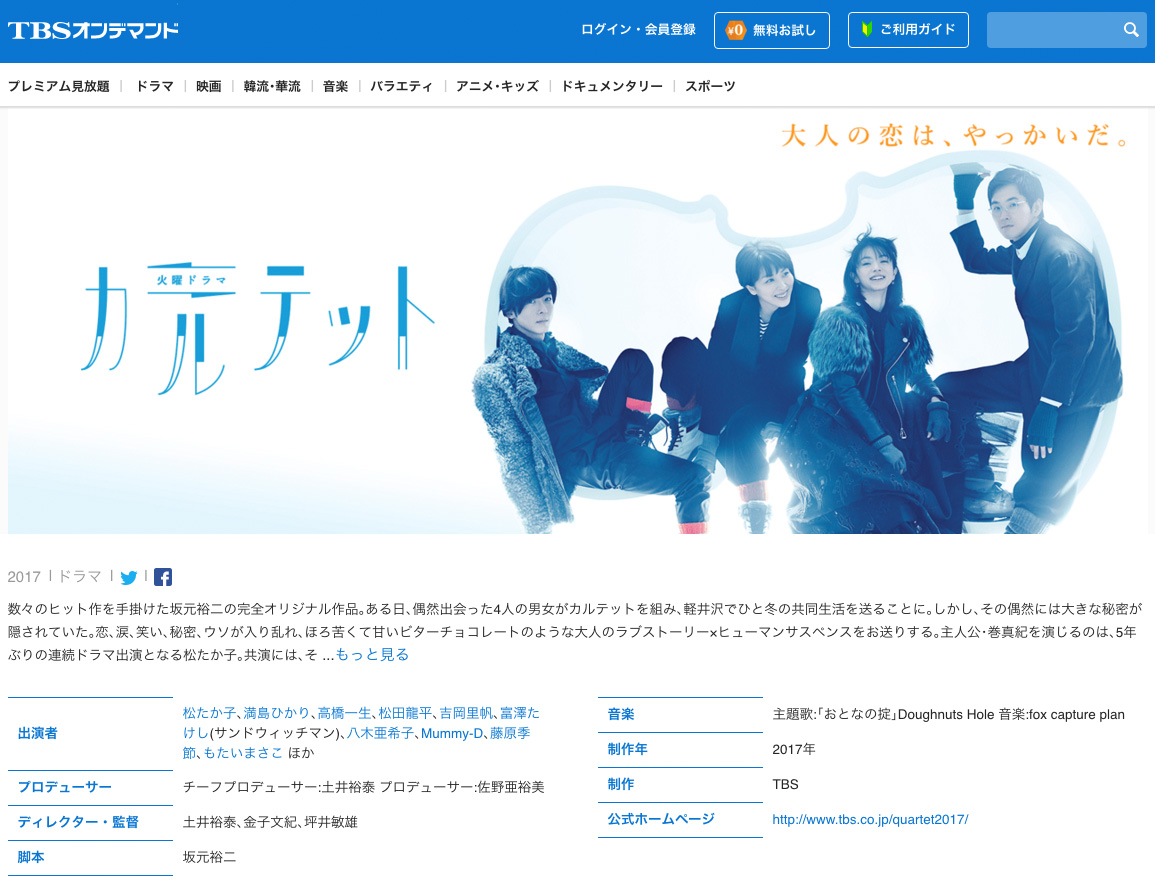Viewport: 1155px width, 887px height.
Task: Open the ご利用ガイド button
Action: coord(908,29)
